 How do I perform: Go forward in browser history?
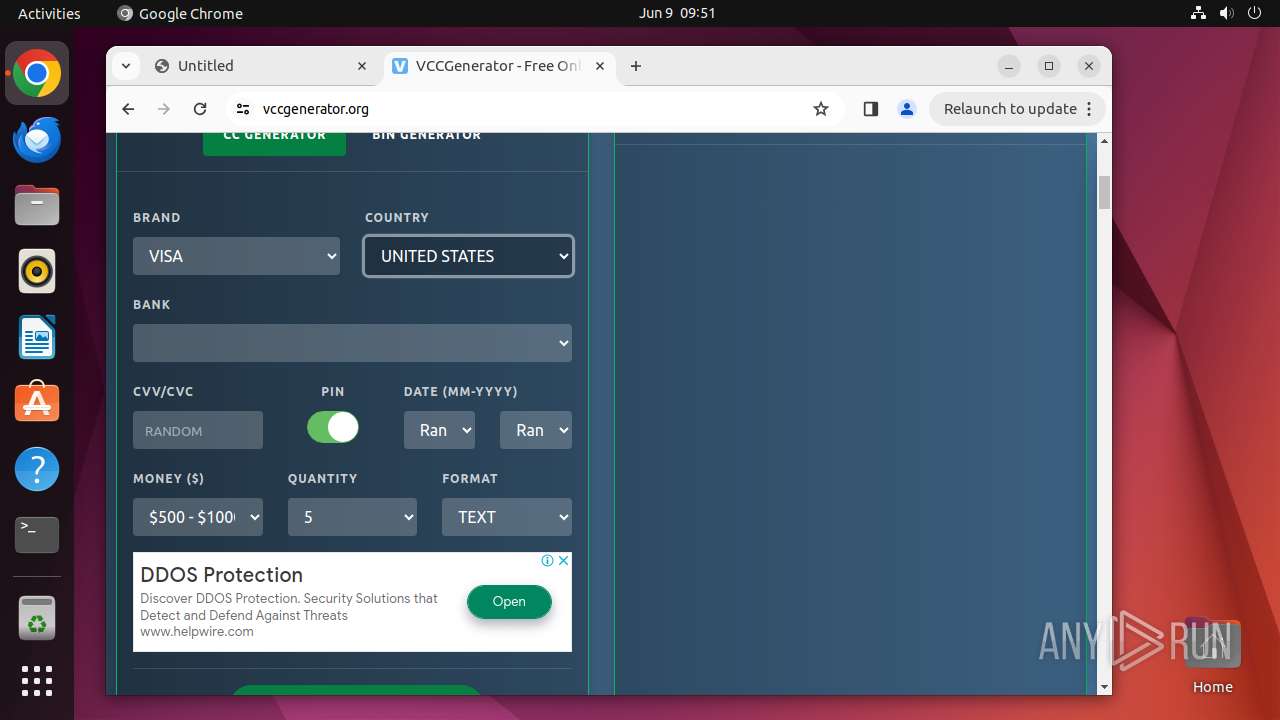[164, 109]
